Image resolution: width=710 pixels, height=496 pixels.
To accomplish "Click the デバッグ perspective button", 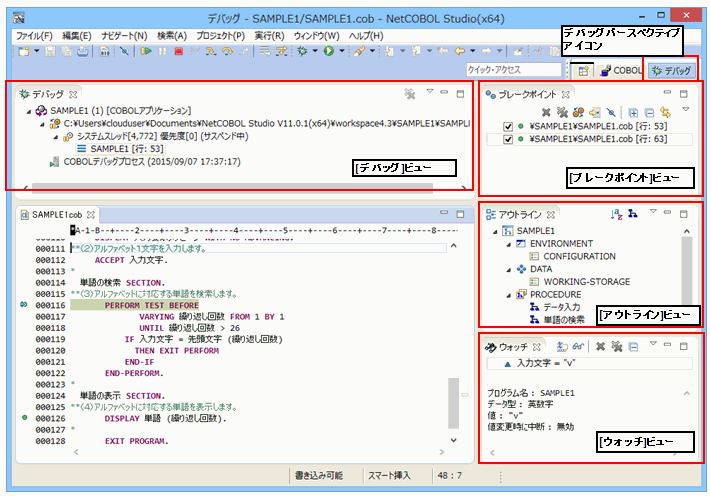I will (672, 71).
